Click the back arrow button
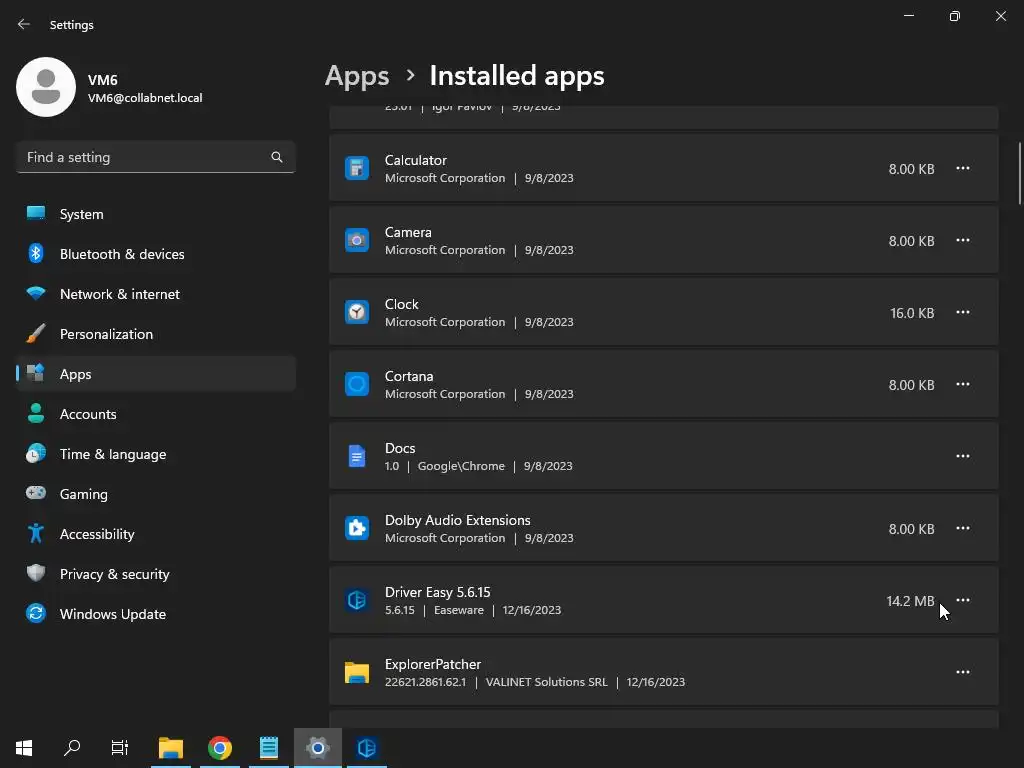This screenshot has width=1024, height=768. pos(24,24)
